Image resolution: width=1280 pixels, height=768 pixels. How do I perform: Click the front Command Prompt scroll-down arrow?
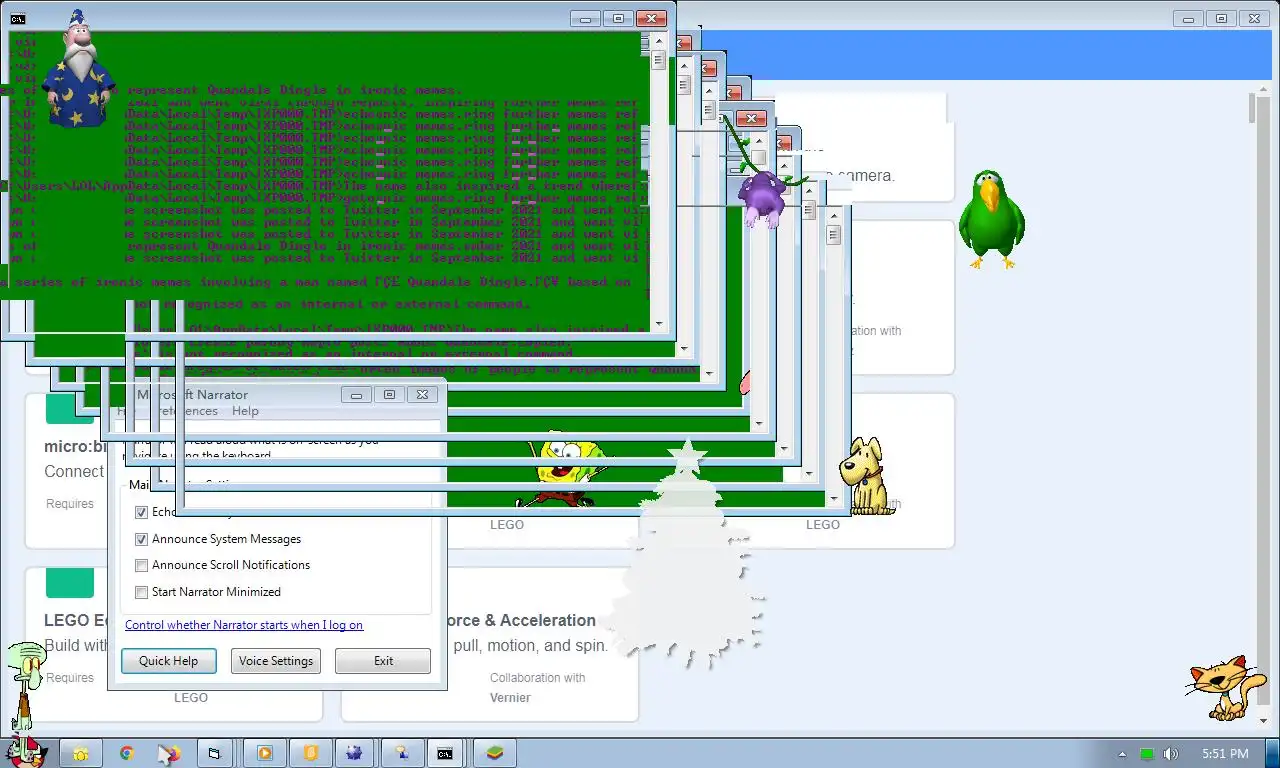(659, 323)
